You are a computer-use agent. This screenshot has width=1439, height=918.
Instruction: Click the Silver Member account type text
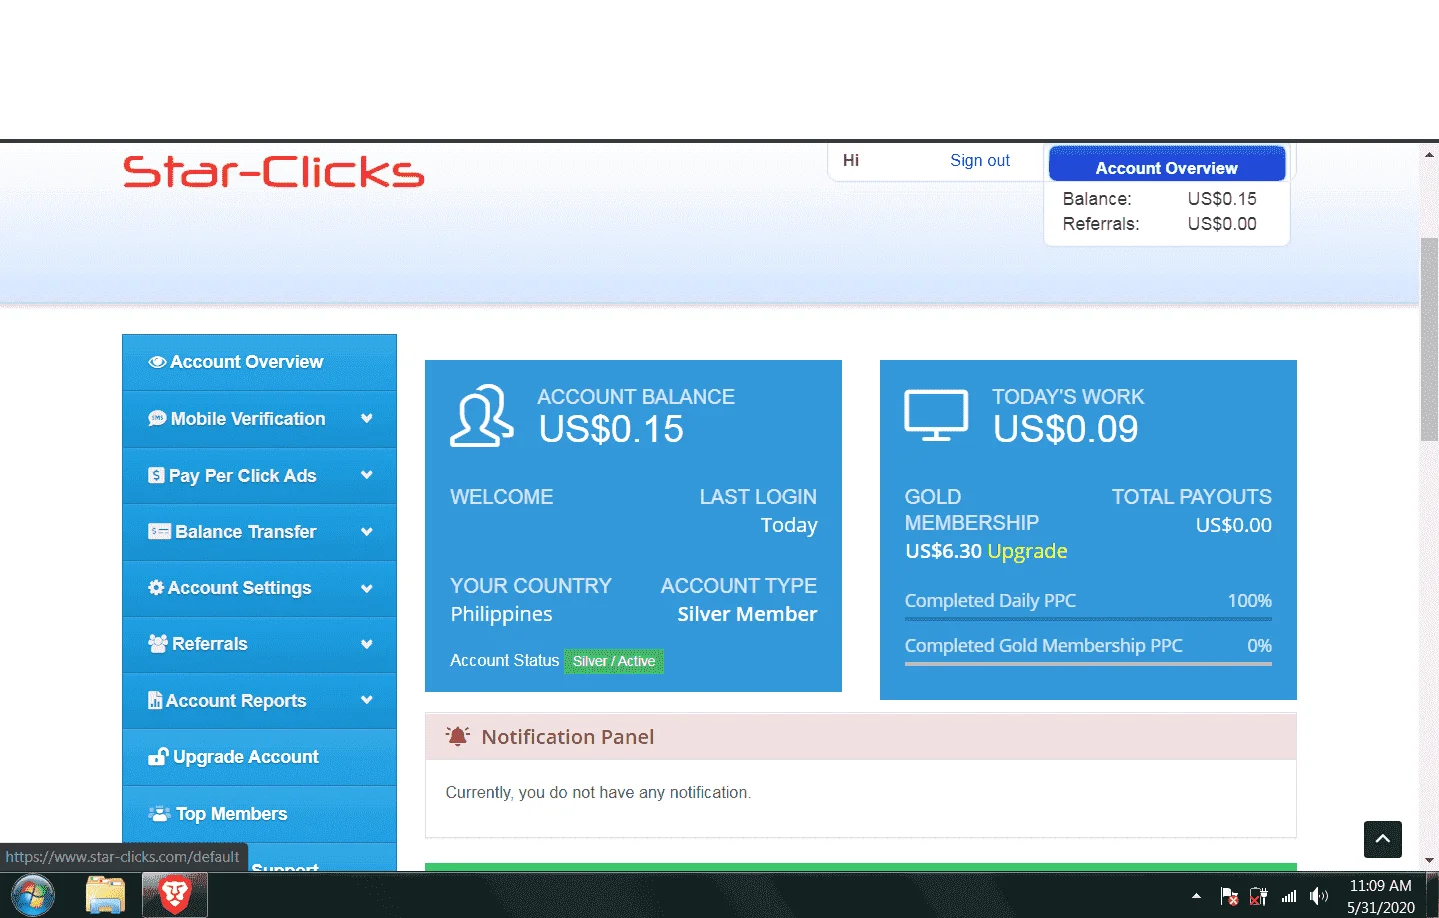click(747, 614)
